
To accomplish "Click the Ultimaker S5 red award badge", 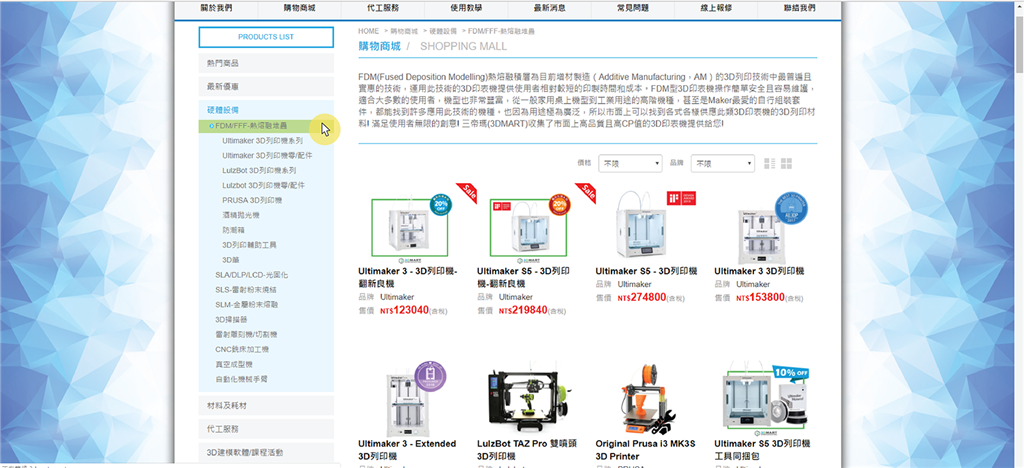I will pos(690,198).
